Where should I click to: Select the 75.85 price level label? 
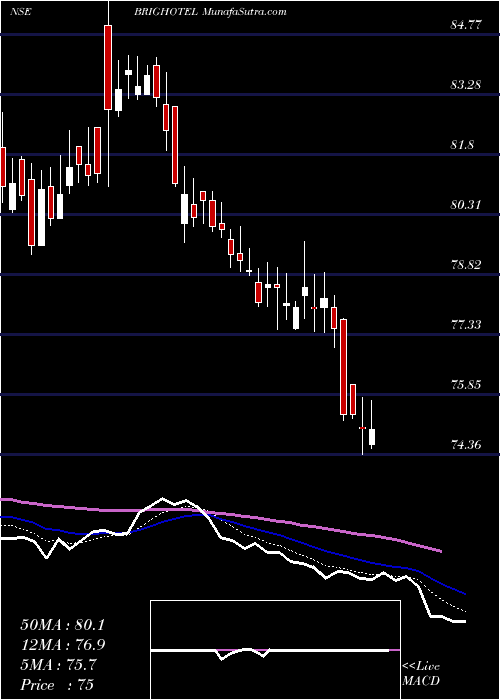pos(466,385)
